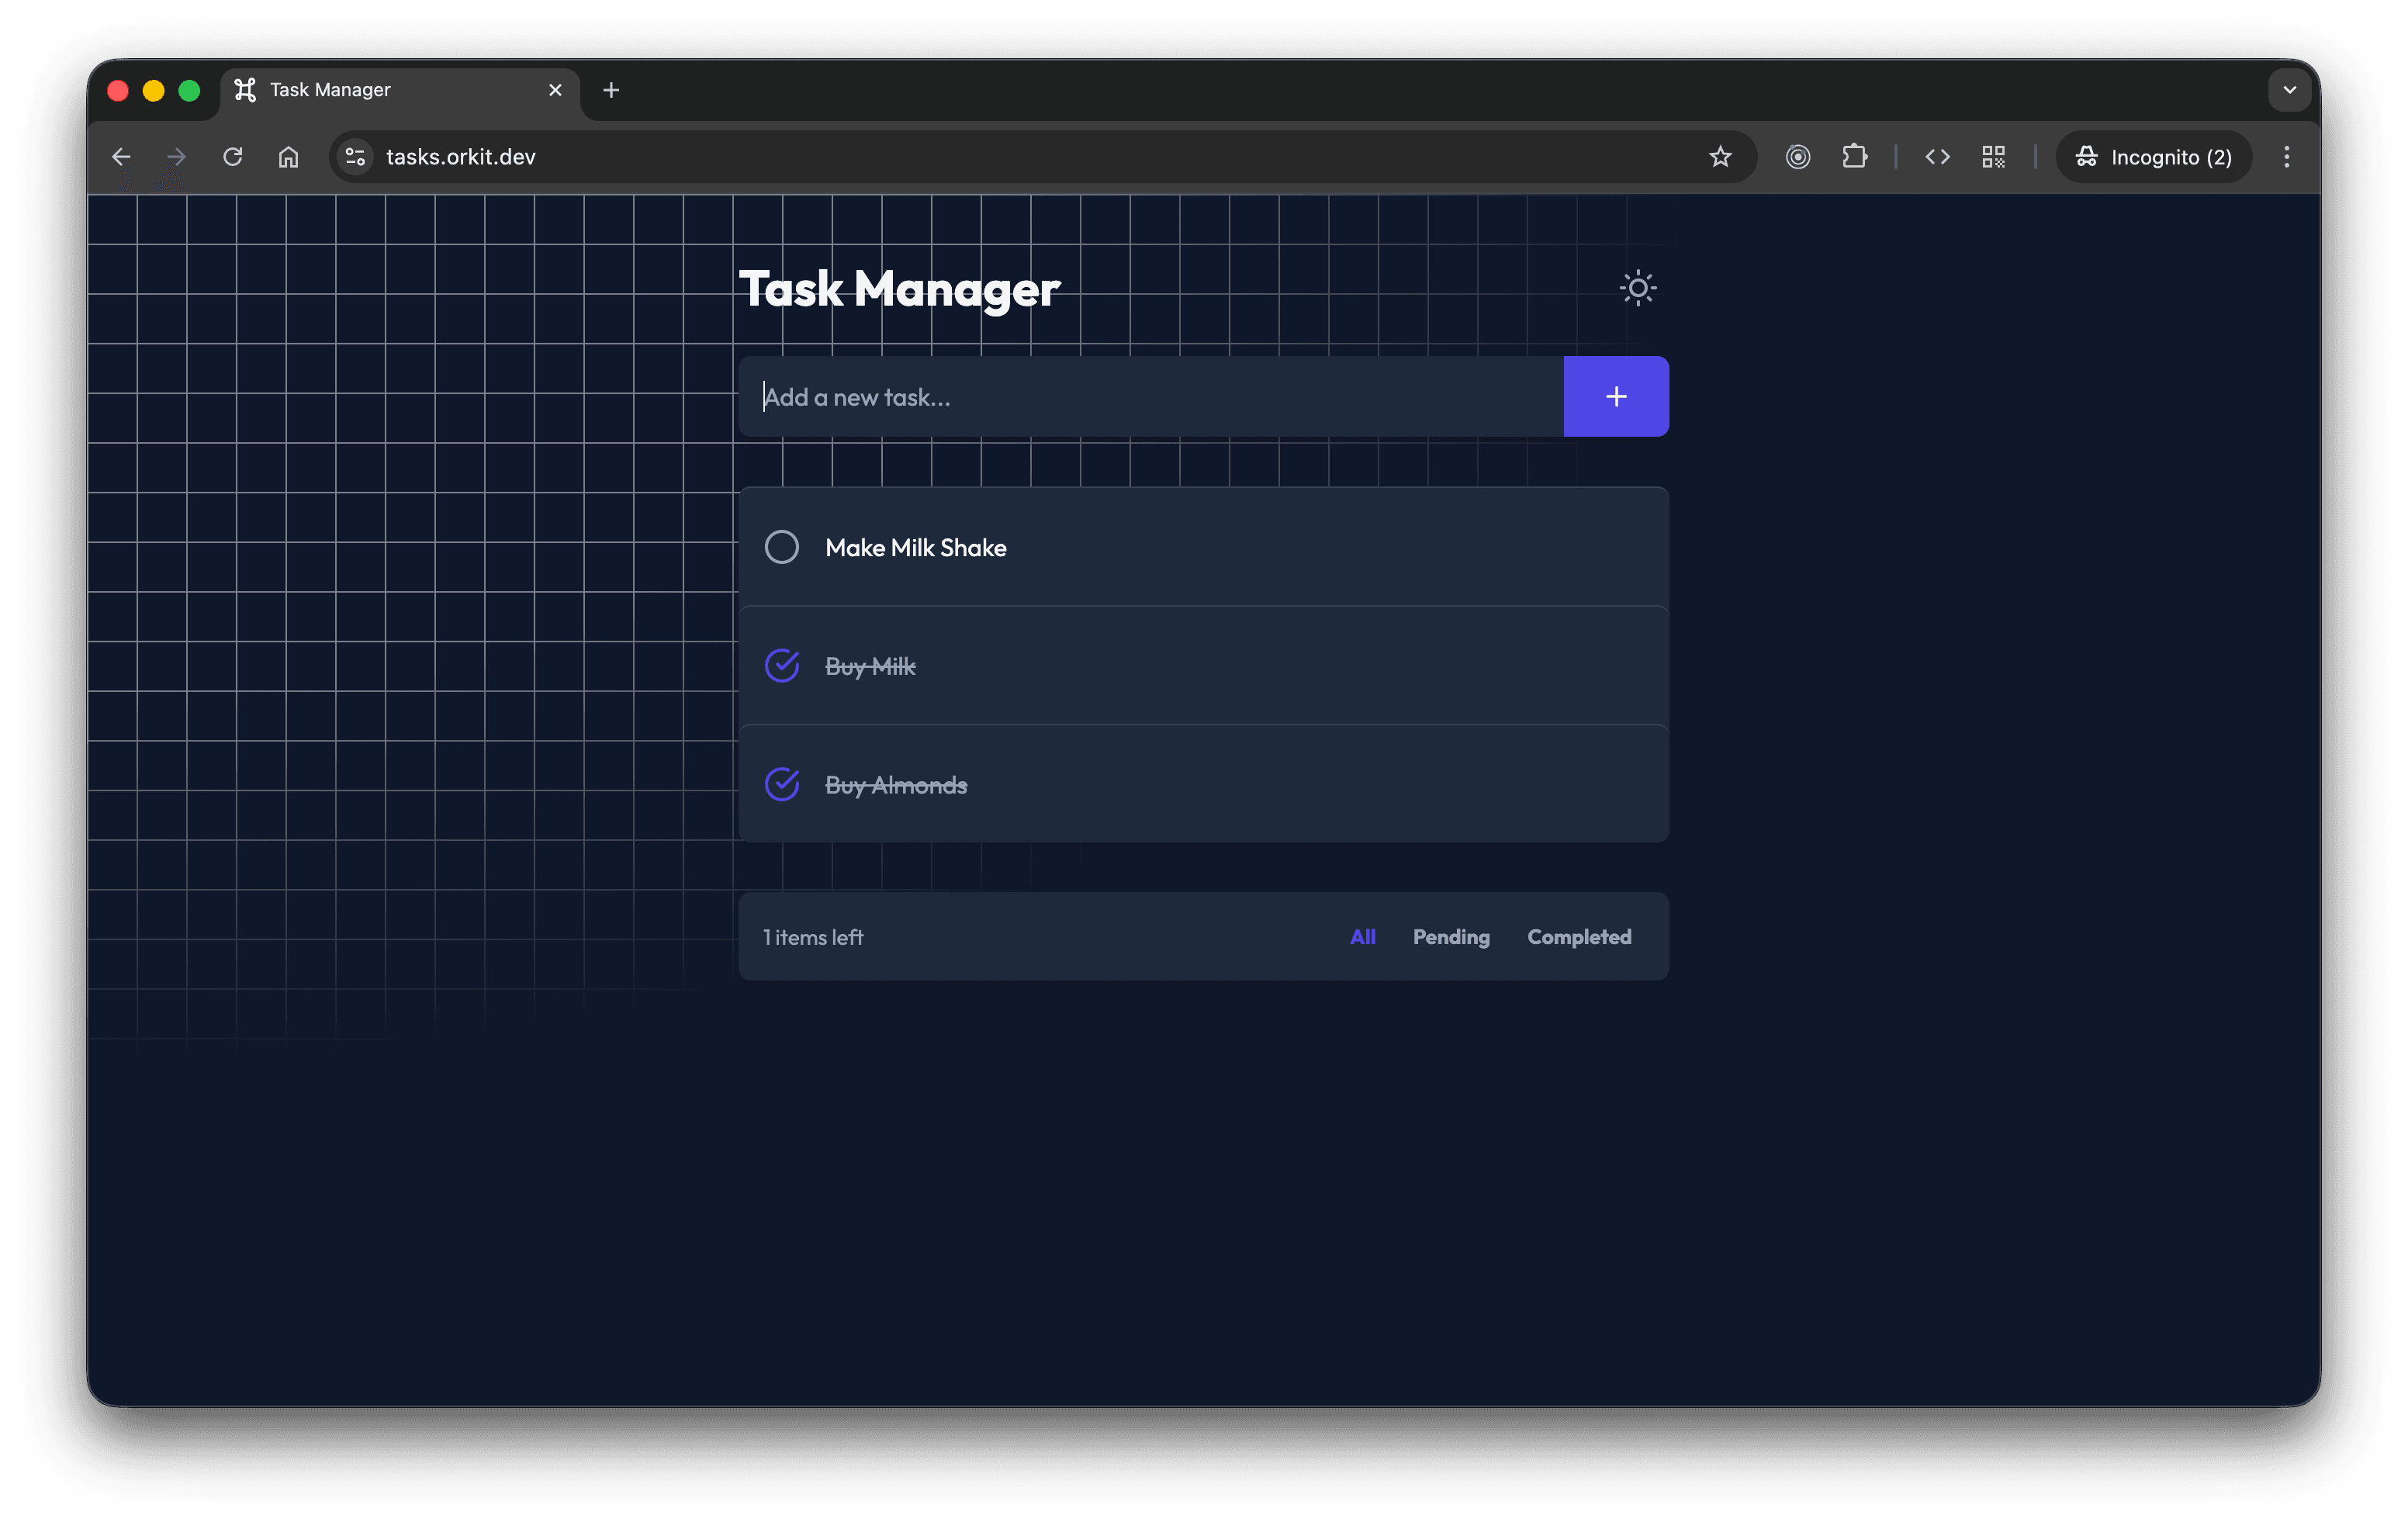
Task: Focus the Add a new task field
Action: (1150, 397)
